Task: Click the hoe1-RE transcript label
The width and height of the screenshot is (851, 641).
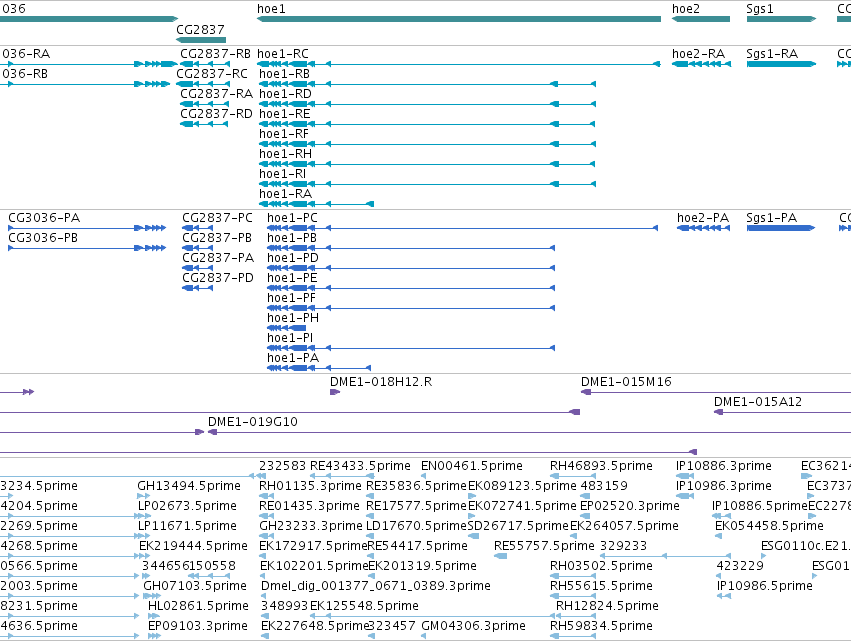Action: (x=285, y=114)
